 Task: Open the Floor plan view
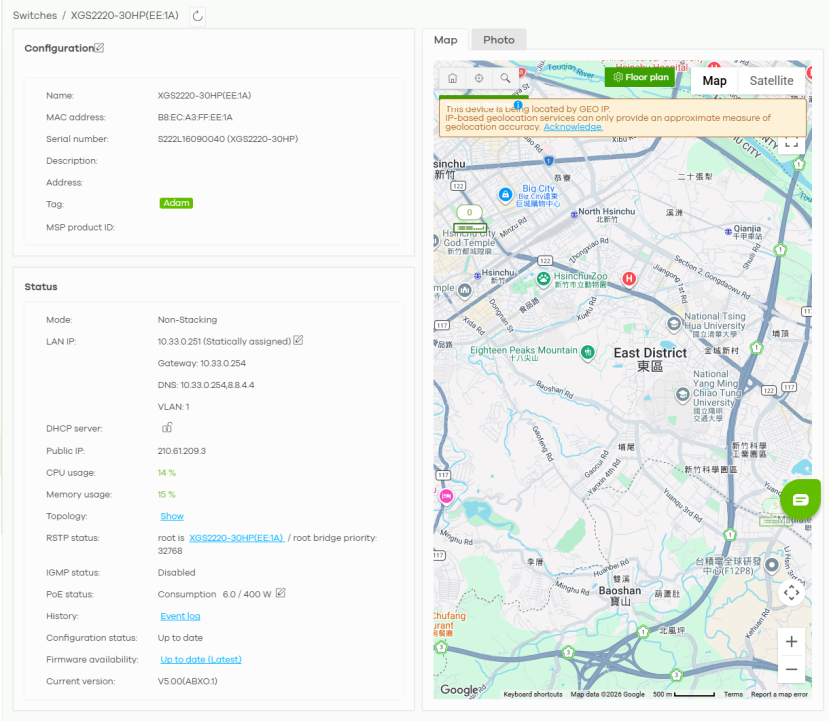[640, 78]
